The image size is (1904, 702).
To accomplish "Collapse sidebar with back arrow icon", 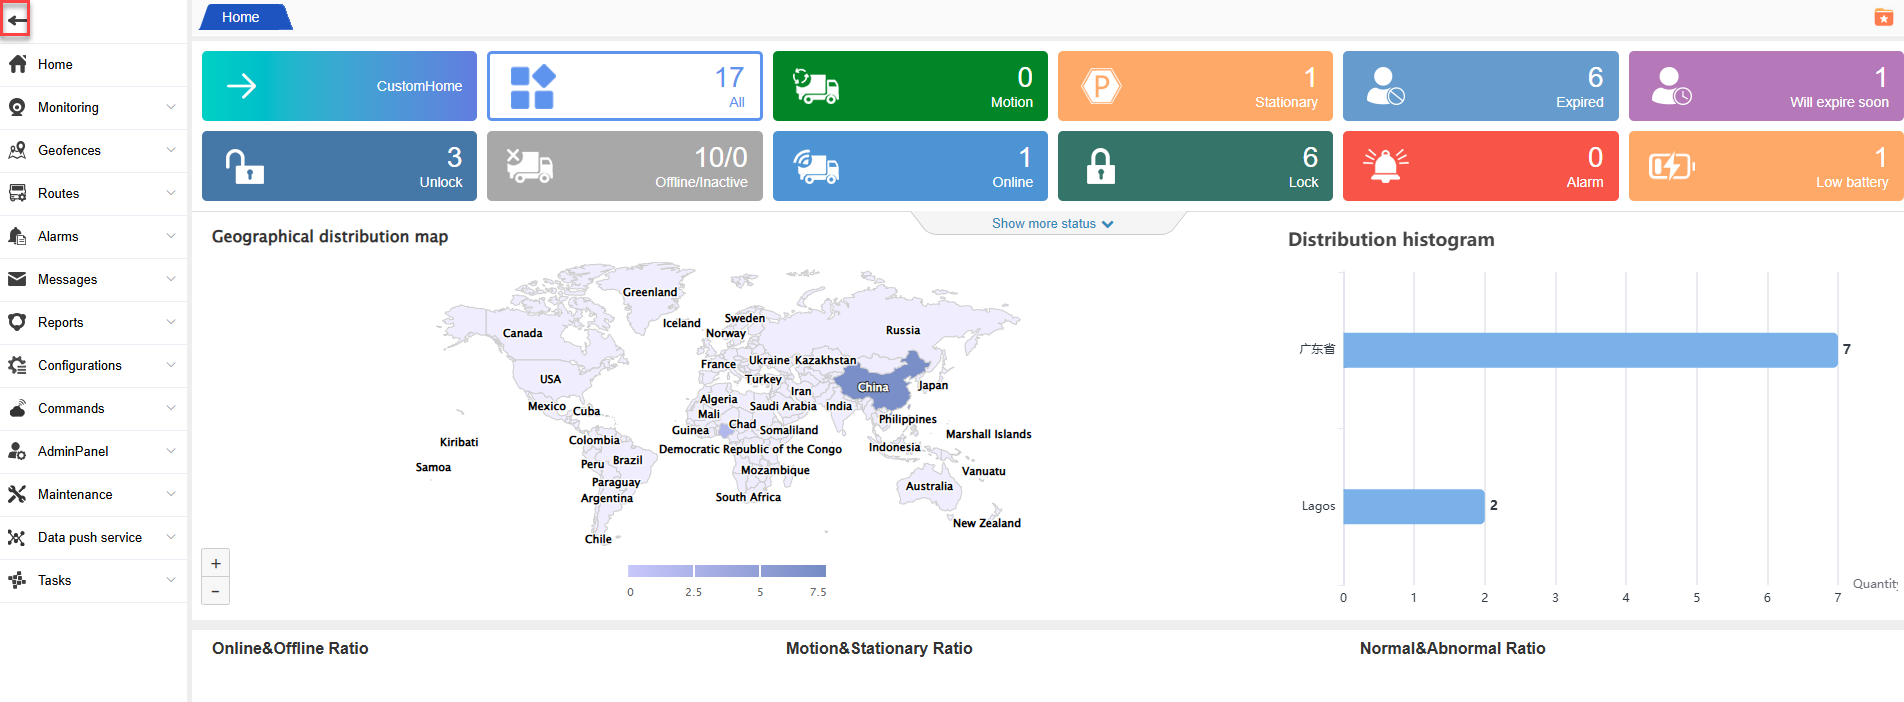I will [x=16, y=19].
